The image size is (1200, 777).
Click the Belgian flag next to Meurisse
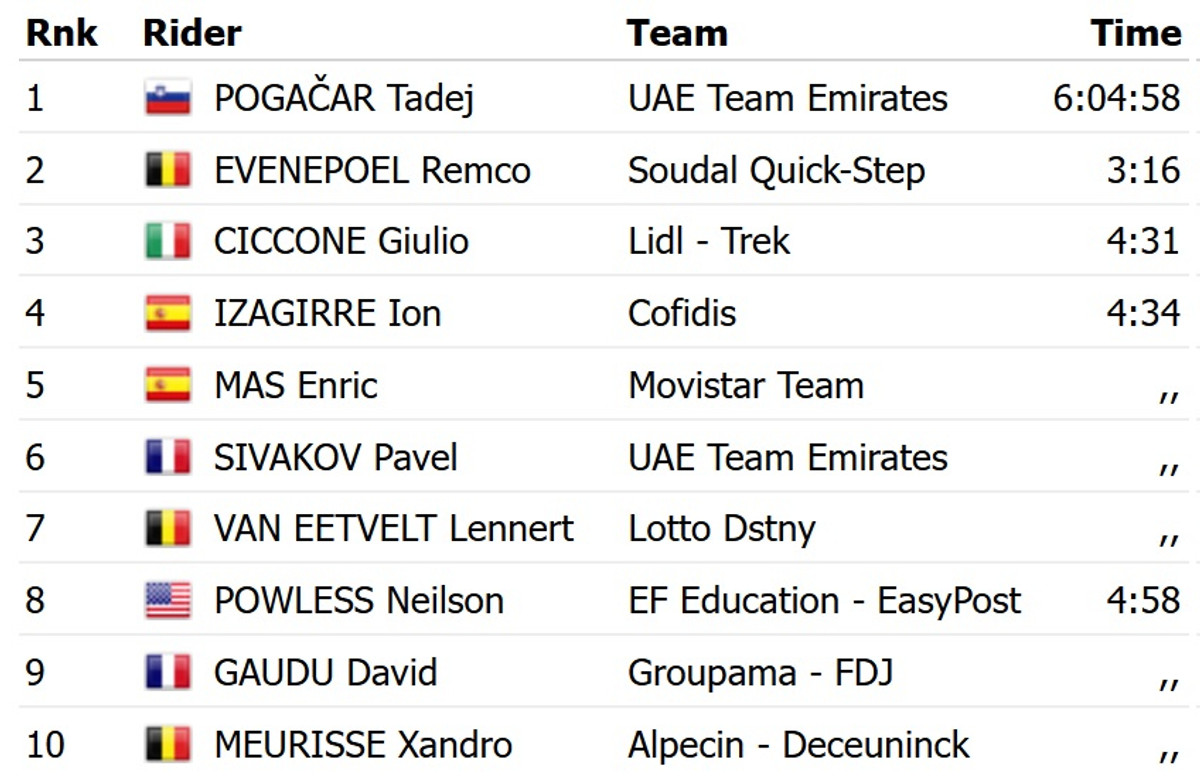pyautogui.click(x=167, y=745)
